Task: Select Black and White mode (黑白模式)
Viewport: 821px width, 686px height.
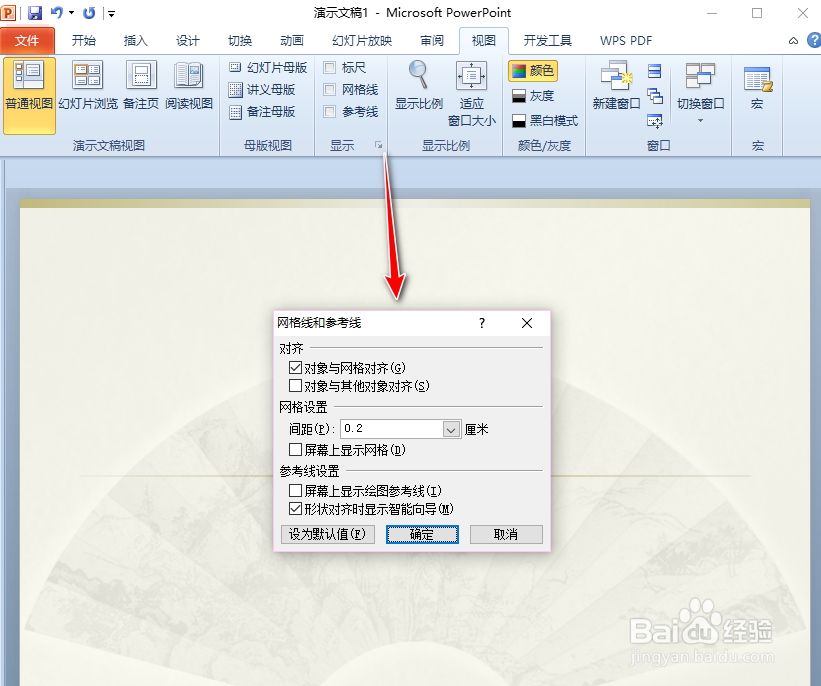Action: (545, 121)
